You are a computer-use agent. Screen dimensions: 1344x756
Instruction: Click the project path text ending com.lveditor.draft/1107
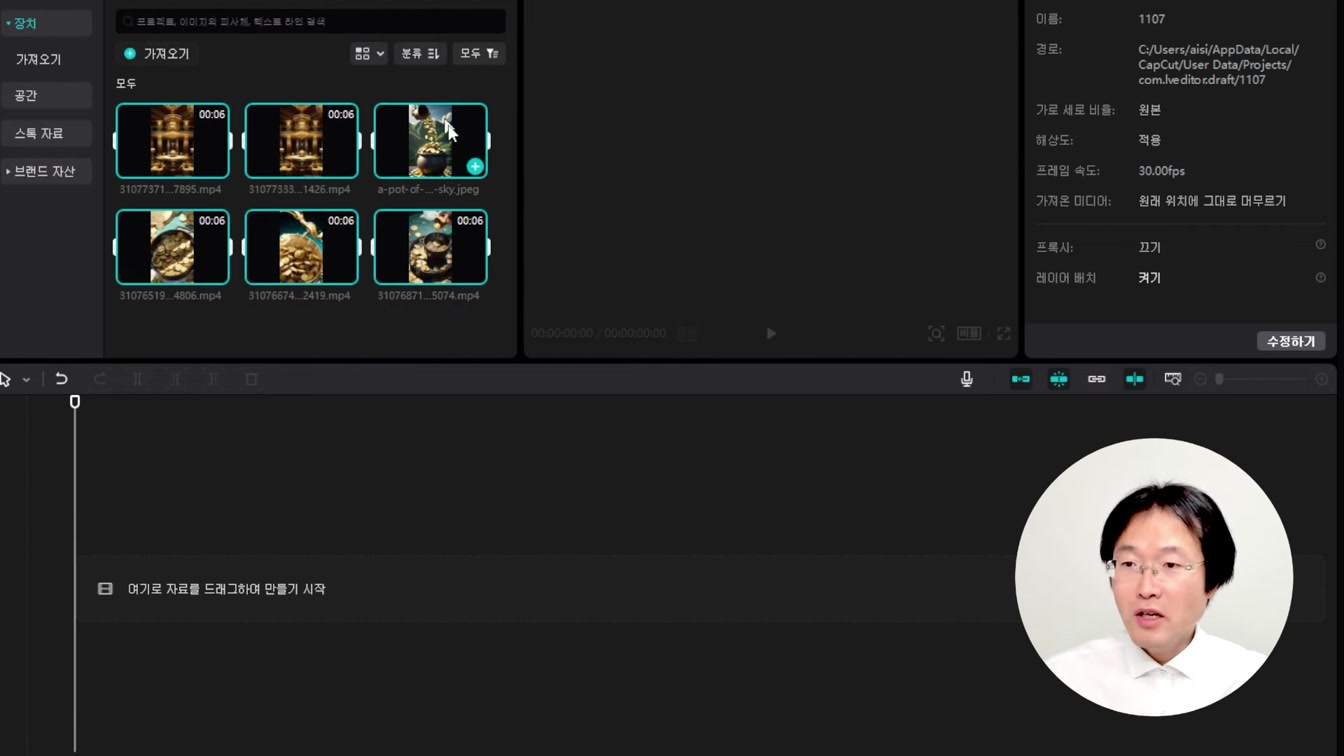coord(1218,65)
